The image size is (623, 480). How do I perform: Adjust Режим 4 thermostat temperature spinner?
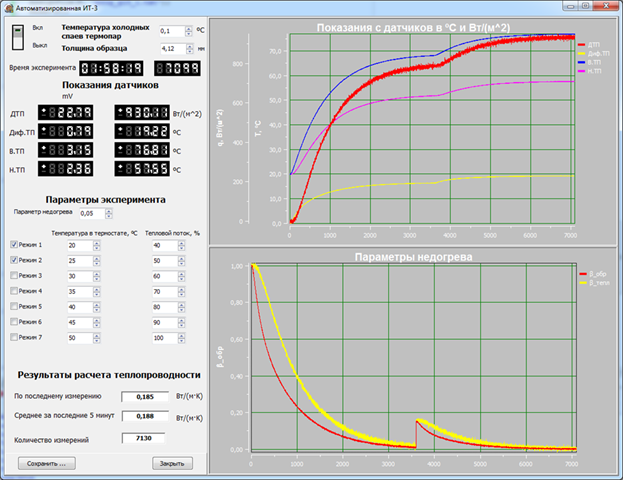point(97,292)
